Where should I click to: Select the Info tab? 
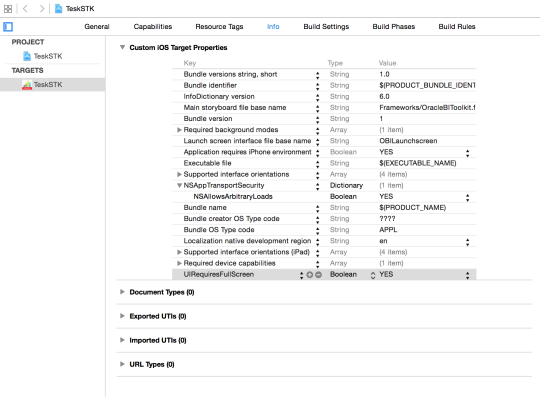point(273,27)
